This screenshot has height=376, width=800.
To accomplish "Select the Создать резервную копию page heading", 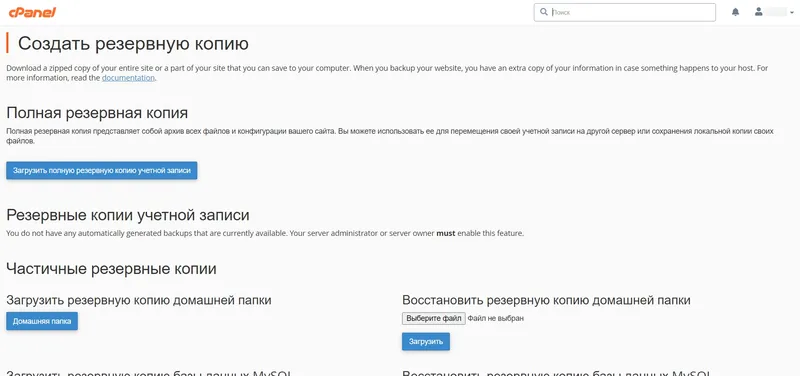I will click(x=133, y=44).
